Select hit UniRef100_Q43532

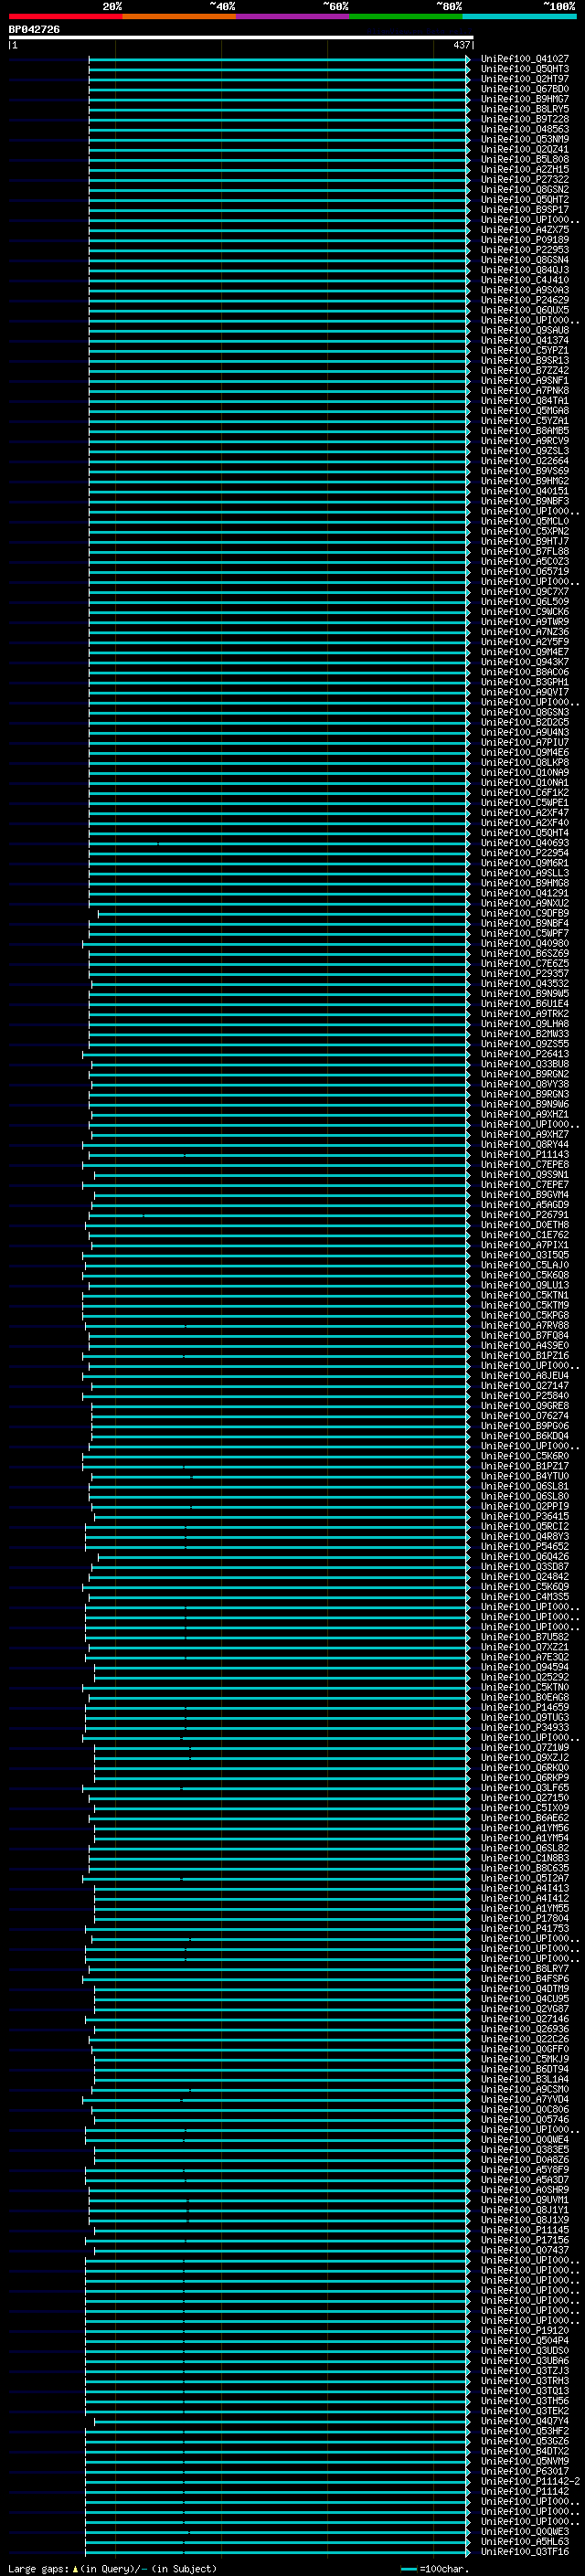[524, 983]
